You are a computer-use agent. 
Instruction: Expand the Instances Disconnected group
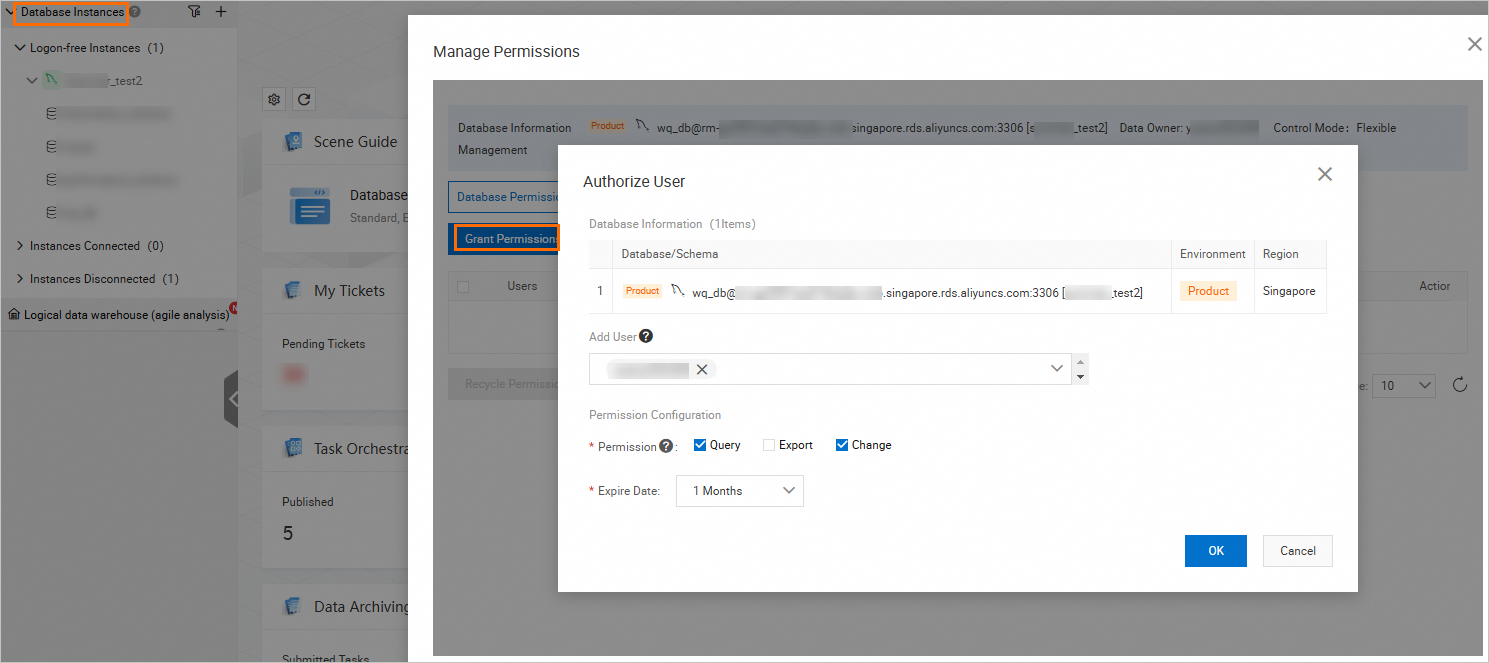point(20,279)
